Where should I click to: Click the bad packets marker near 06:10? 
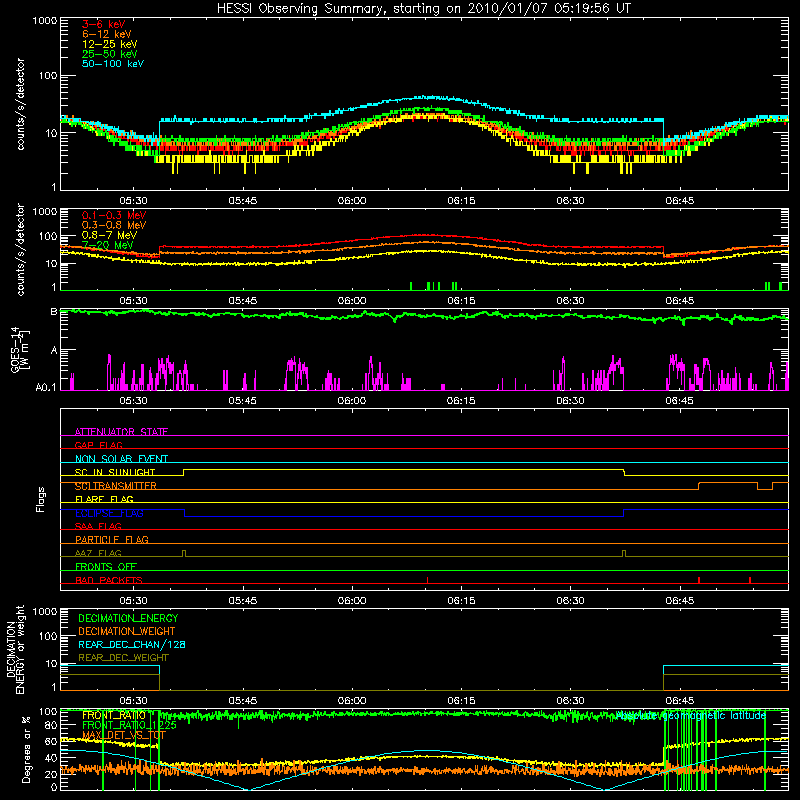pyautogui.click(x=428, y=580)
